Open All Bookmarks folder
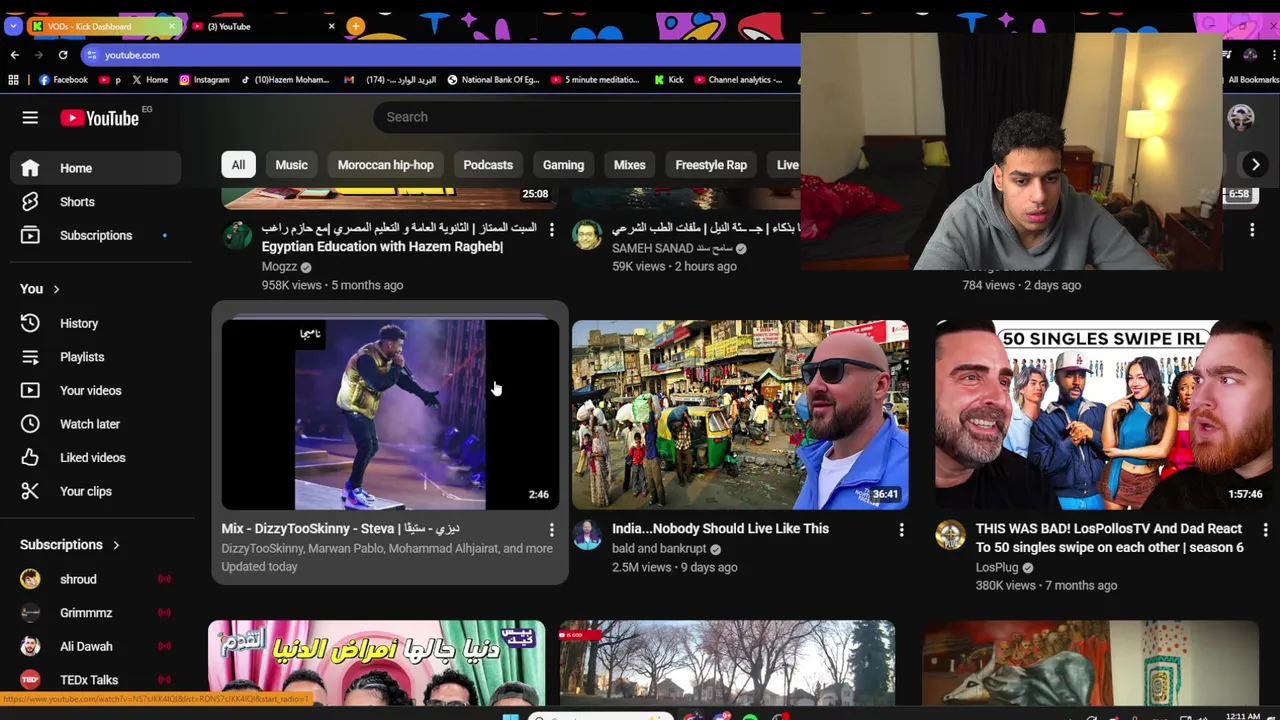The height and width of the screenshot is (720, 1280). [x=1248, y=80]
